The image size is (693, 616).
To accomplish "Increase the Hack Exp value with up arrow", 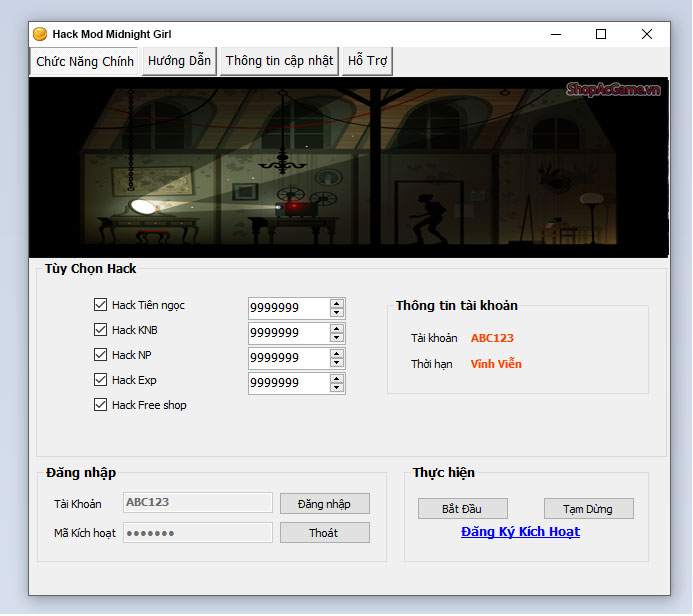I will pyautogui.click(x=337, y=379).
